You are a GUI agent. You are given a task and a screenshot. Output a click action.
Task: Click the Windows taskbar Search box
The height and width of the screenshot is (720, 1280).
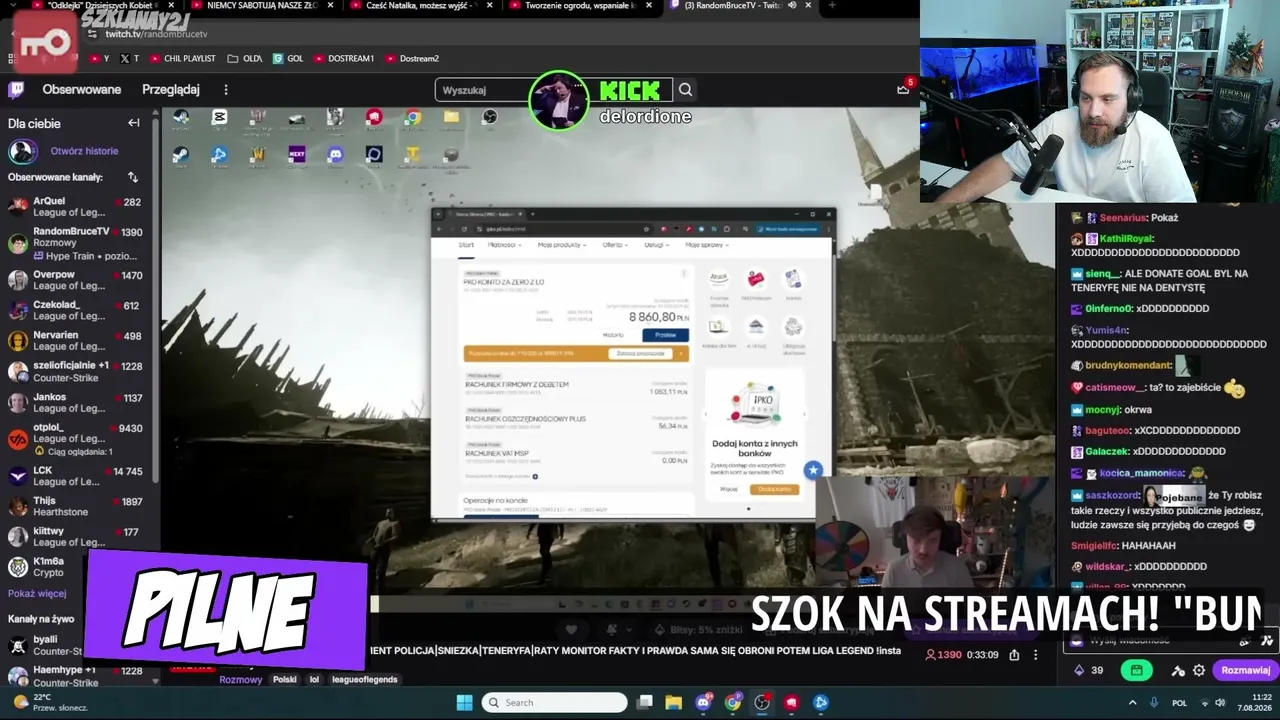pos(554,702)
